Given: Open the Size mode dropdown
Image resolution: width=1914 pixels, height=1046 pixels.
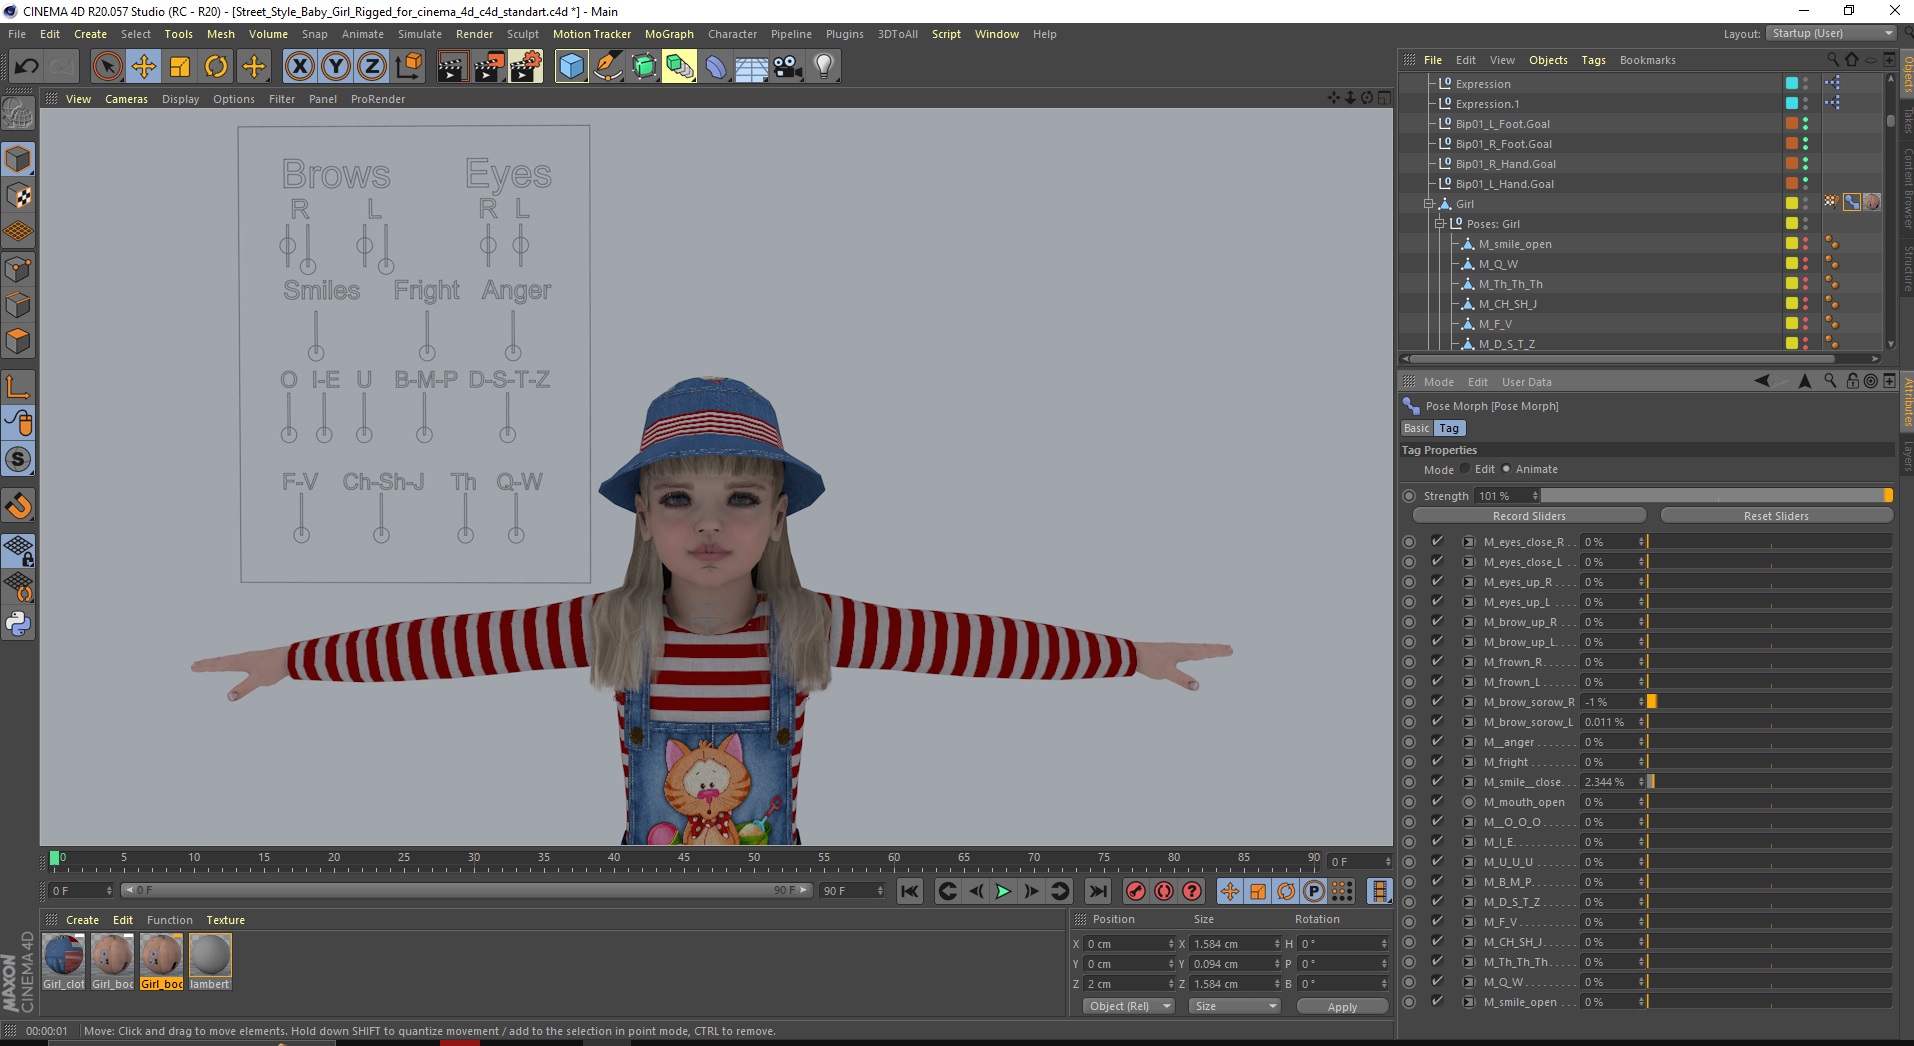Looking at the screenshot, I should coord(1235,1006).
